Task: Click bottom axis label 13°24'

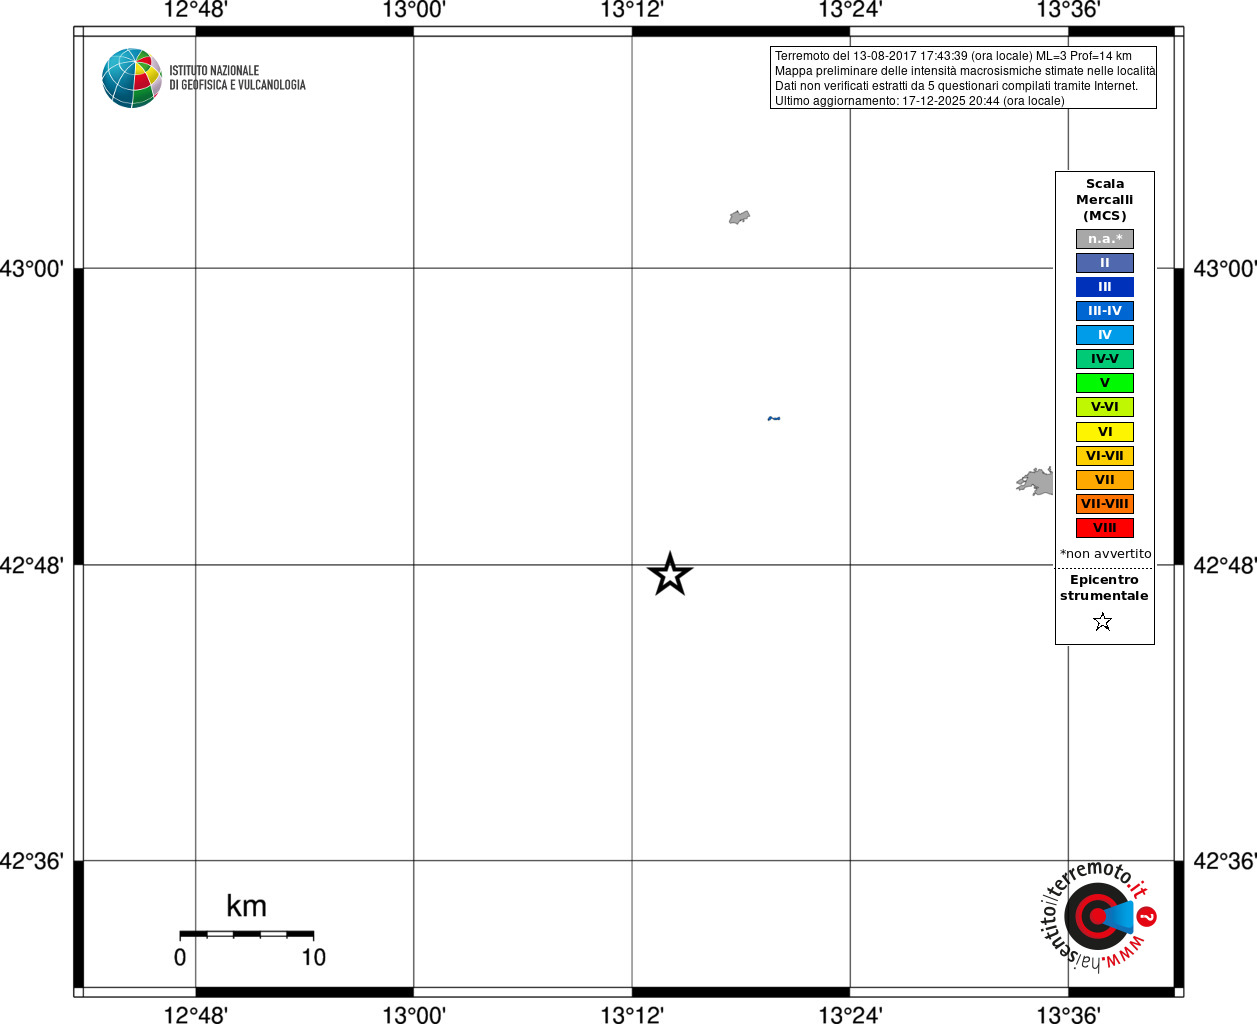Action: [850, 1015]
